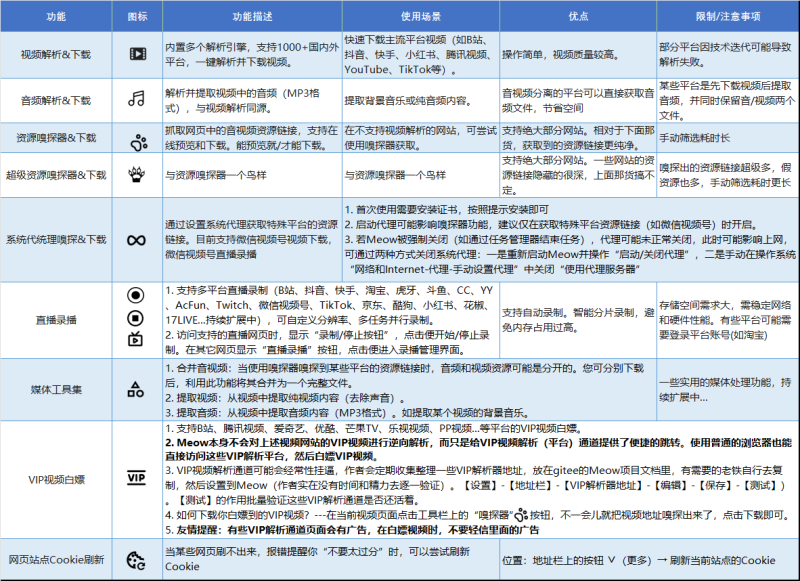The width and height of the screenshot is (800, 581).
Task: Click the round record icon
Action: pyautogui.click(x=135, y=295)
